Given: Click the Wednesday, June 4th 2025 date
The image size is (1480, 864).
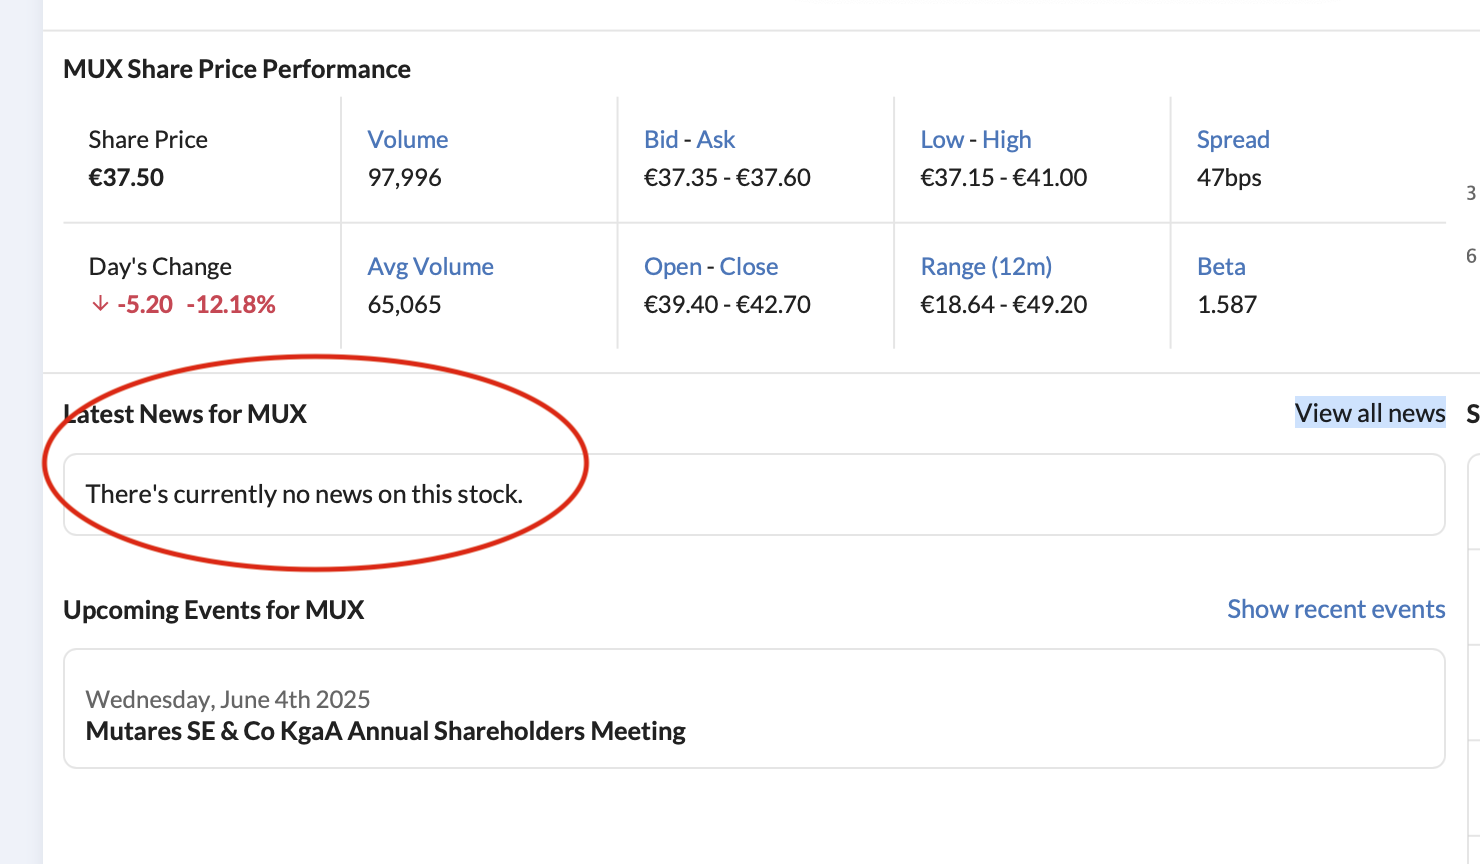Looking at the screenshot, I should pos(228,699).
